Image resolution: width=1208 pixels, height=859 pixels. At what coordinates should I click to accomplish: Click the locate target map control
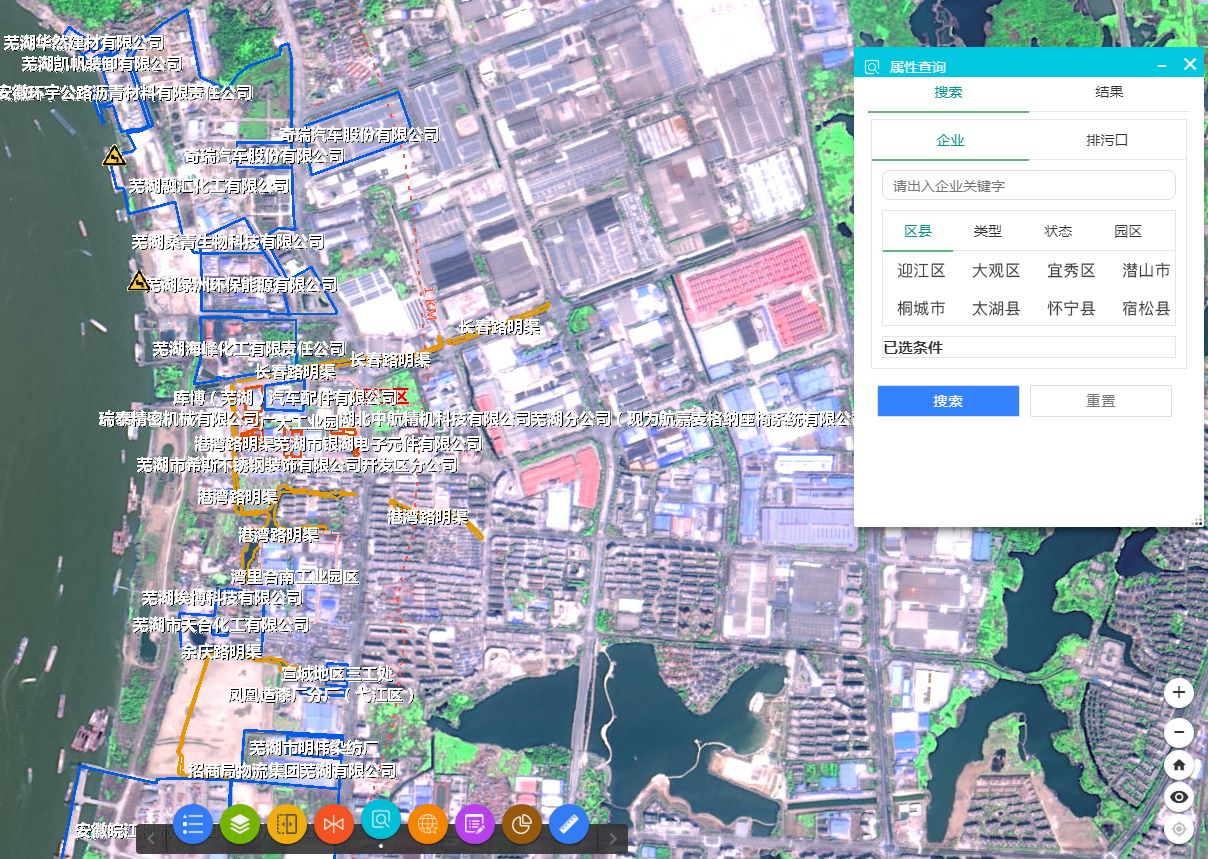(1179, 830)
